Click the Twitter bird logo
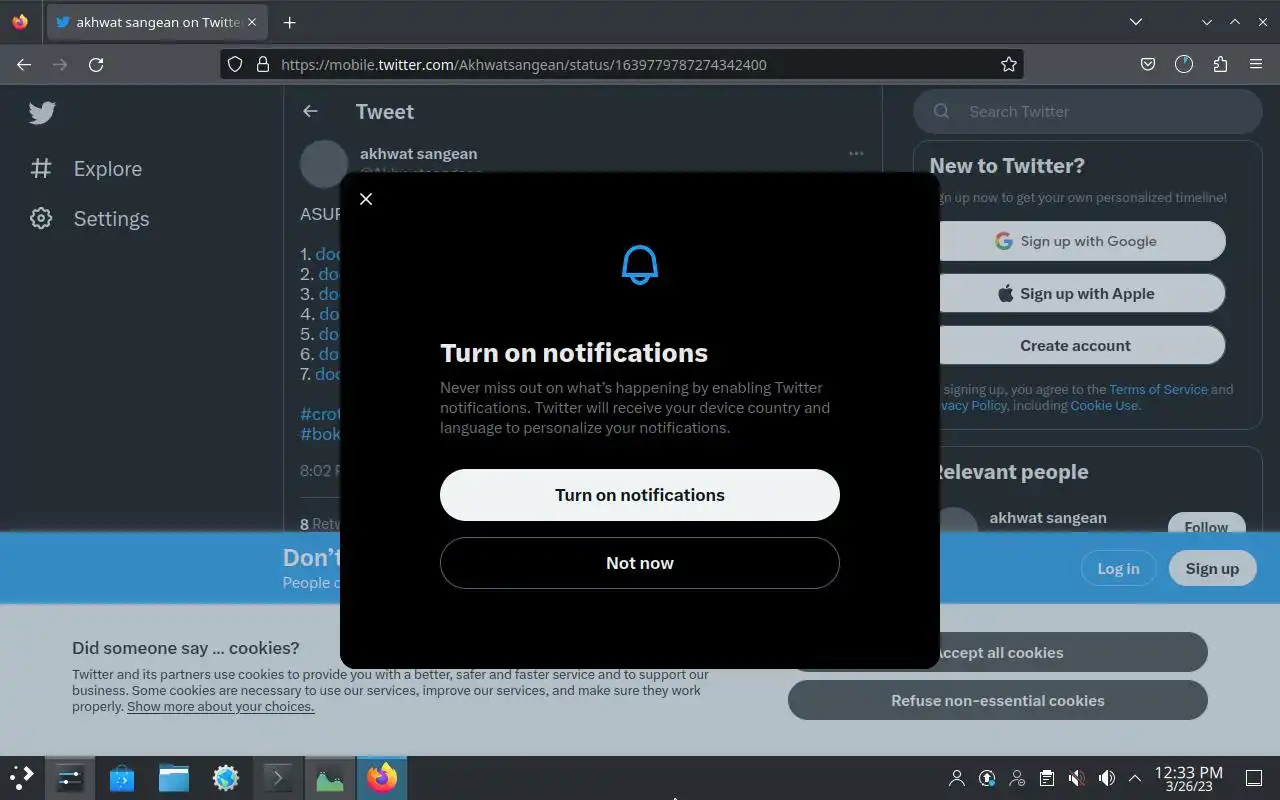This screenshot has width=1280, height=800. 42,113
